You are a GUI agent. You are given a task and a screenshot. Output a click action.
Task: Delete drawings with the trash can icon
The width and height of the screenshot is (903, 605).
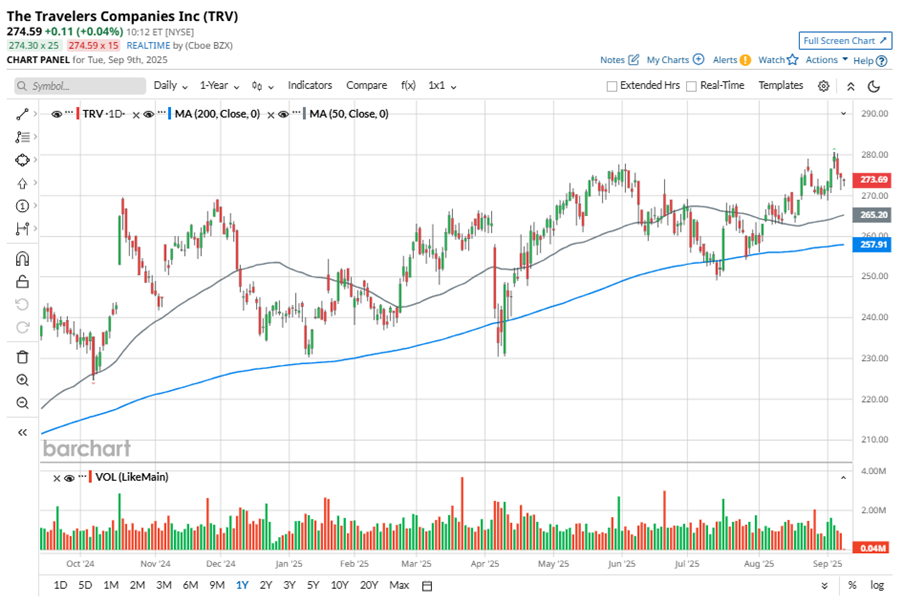(22, 357)
